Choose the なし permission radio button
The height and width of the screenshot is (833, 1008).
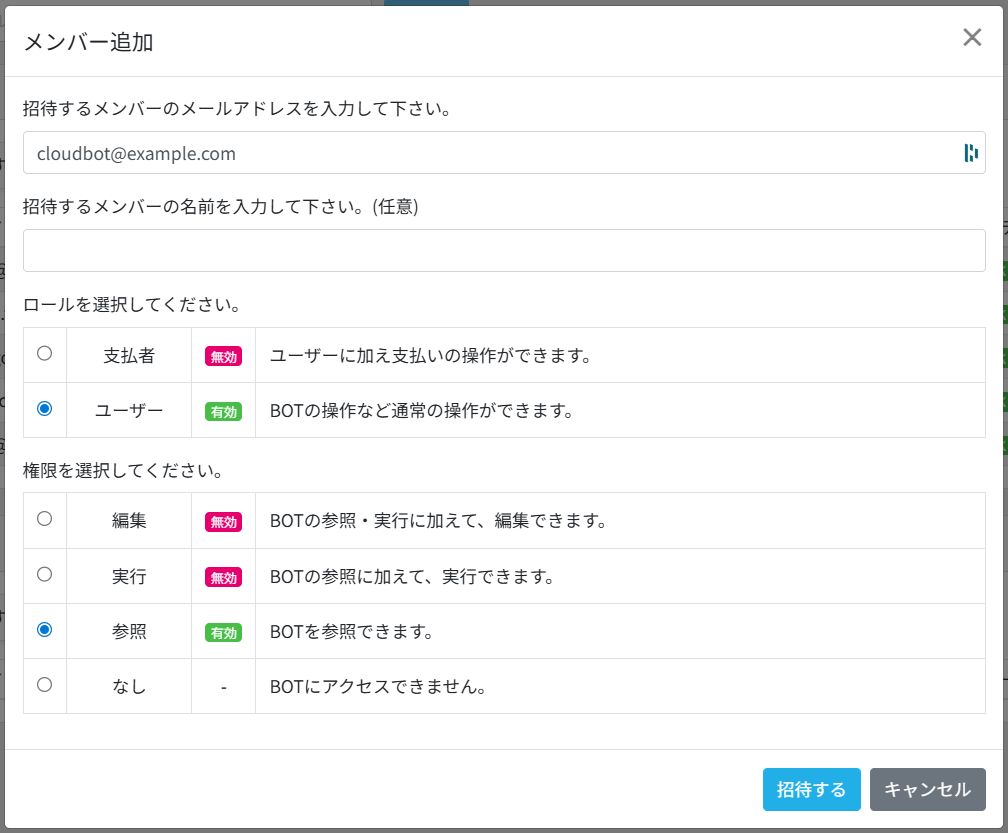pyautogui.click(x=44, y=685)
